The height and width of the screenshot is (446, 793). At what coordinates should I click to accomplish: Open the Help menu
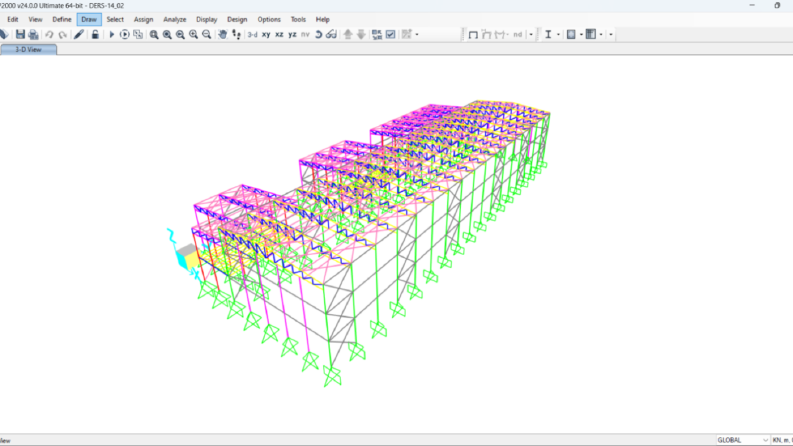[323, 19]
